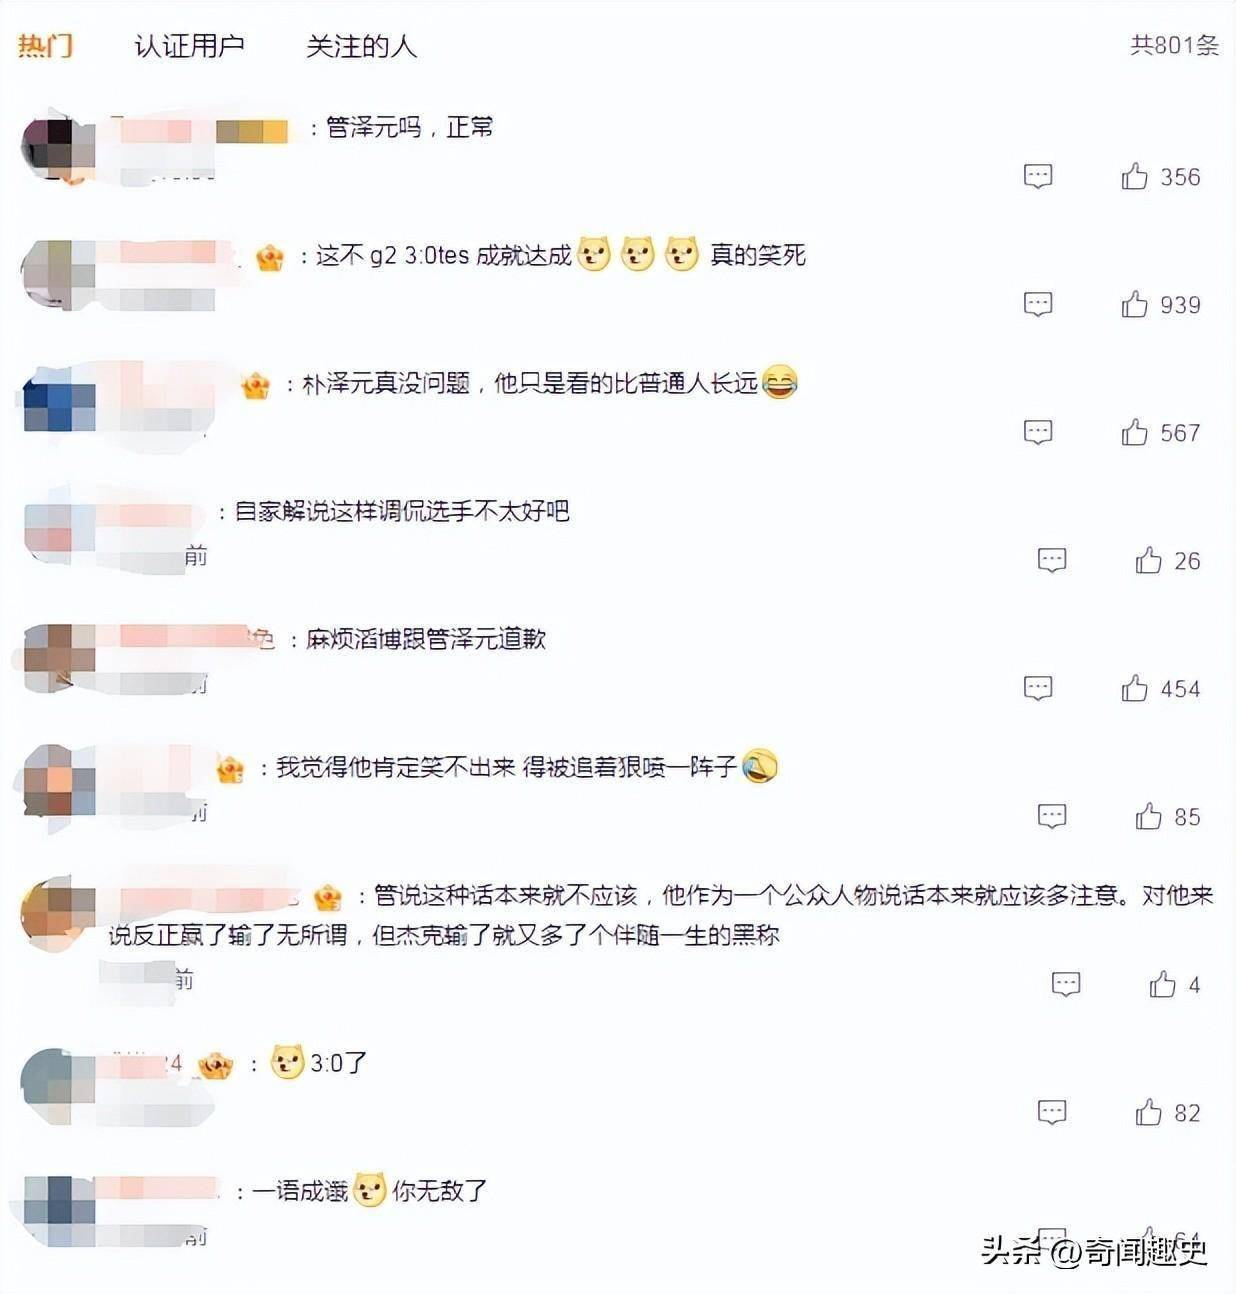Viewport: 1236px width, 1294px height.
Task: Reply to the 我觉得他肯定笑不出来 comment
Action: [x=1052, y=817]
